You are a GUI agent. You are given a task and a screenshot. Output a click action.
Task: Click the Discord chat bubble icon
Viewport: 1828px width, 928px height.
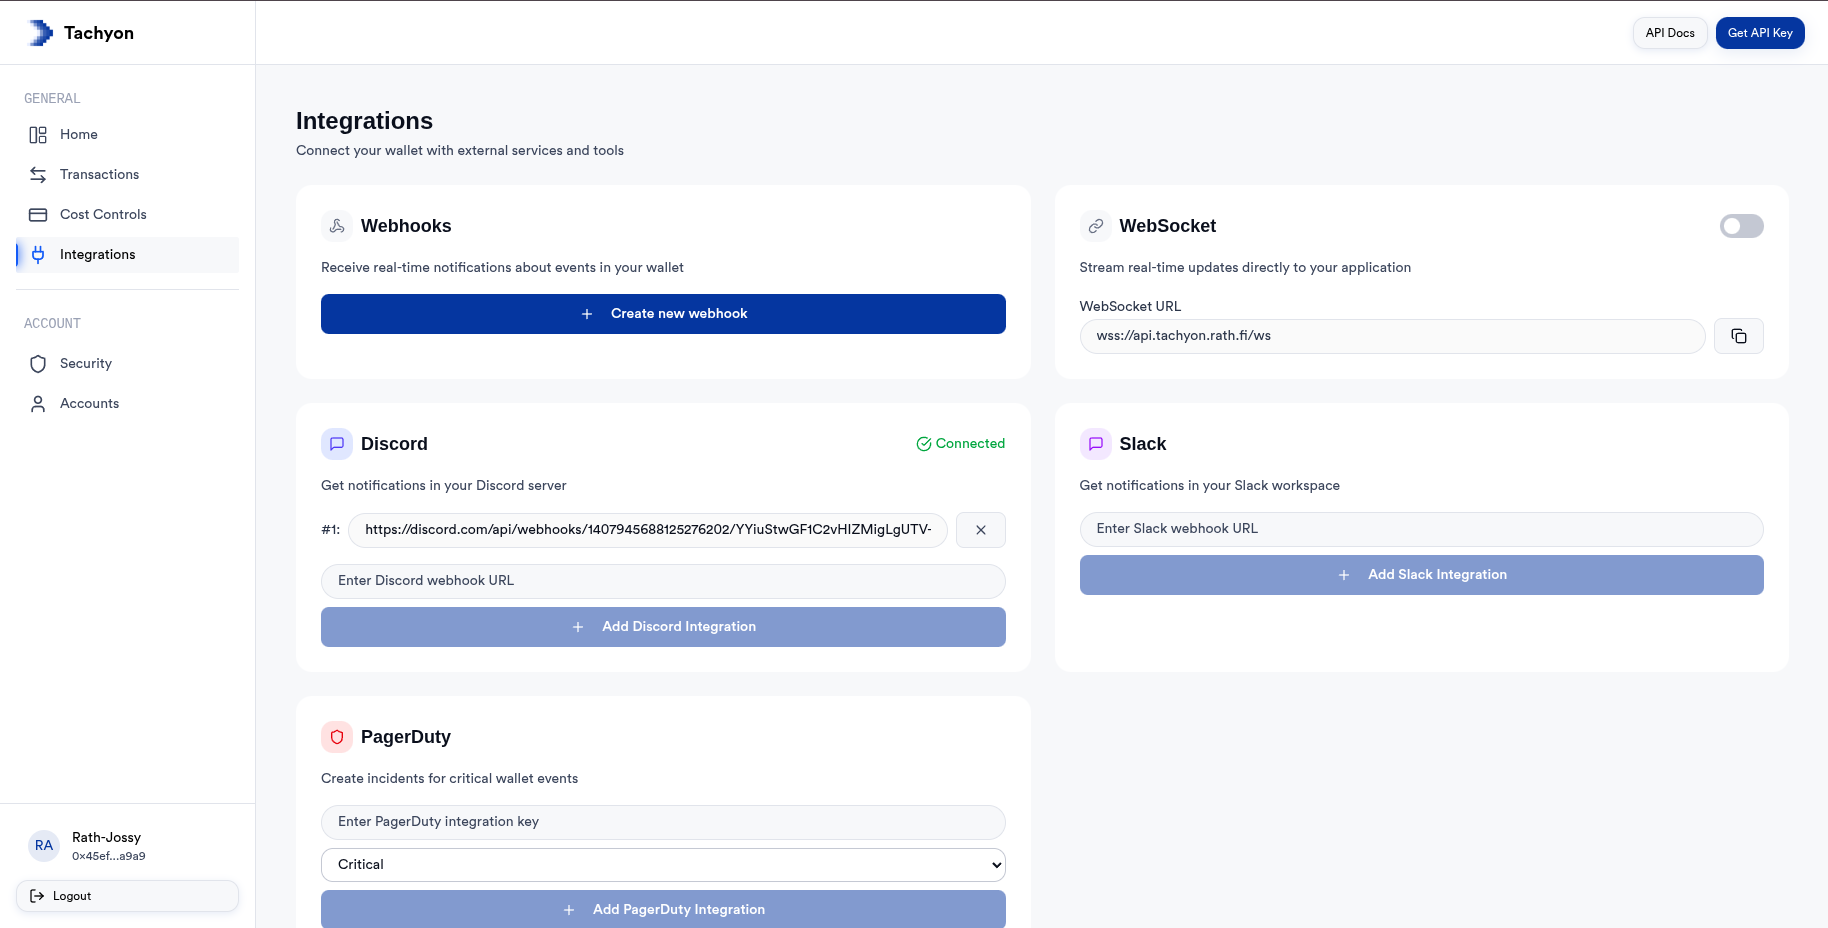pos(337,444)
